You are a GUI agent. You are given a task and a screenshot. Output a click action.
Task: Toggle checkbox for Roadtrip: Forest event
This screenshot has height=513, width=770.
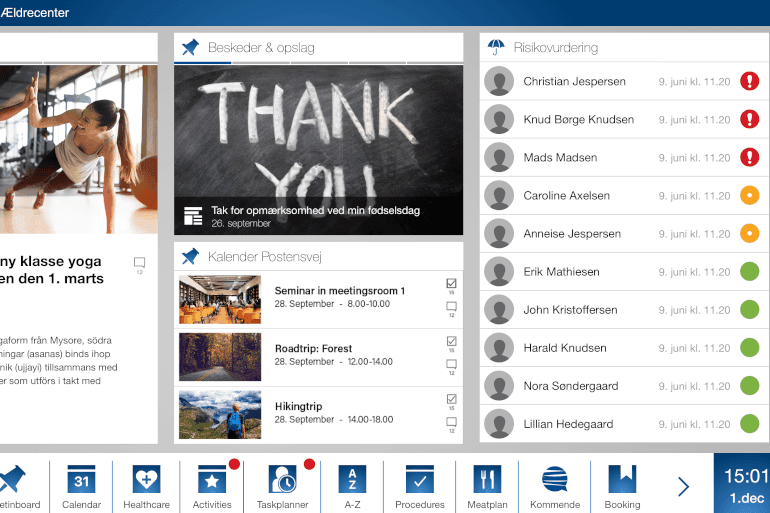tap(451, 342)
